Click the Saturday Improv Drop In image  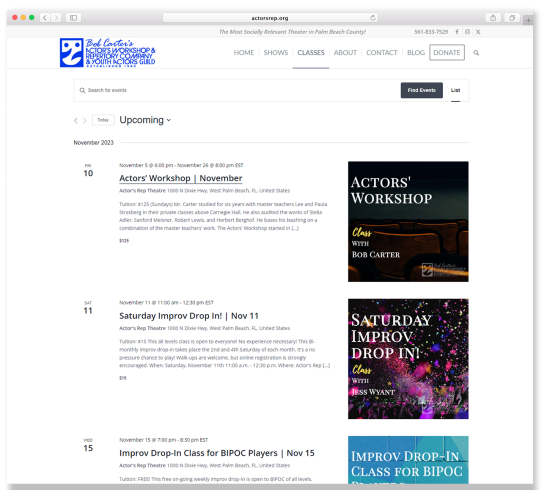coord(408,359)
